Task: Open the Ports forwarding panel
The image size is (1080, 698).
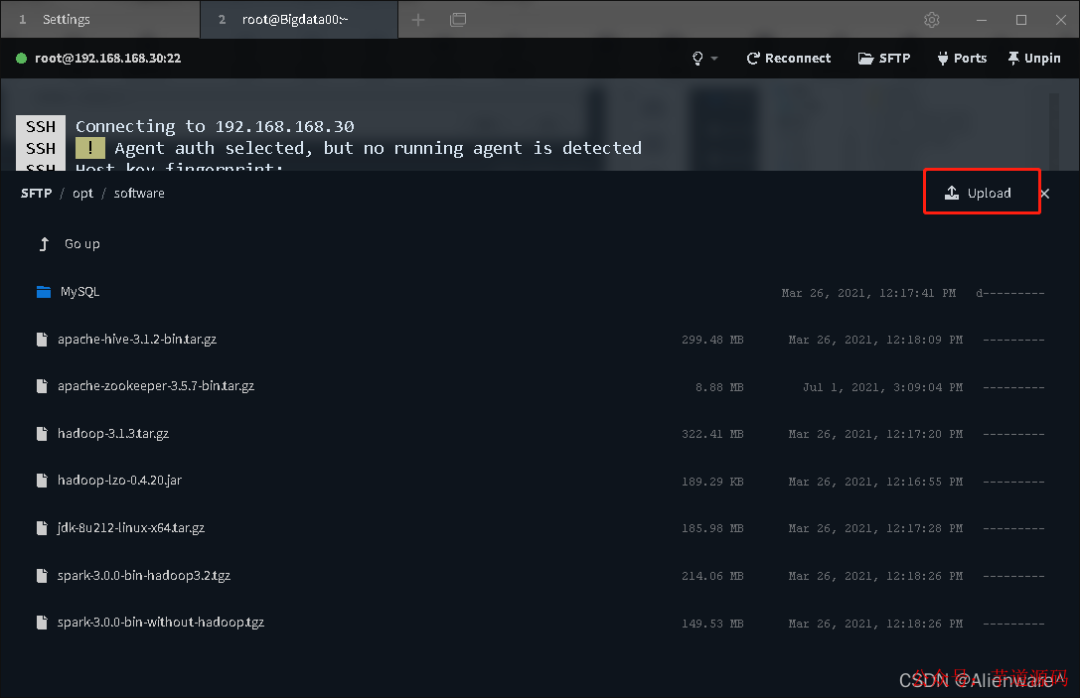Action: point(962,59)
